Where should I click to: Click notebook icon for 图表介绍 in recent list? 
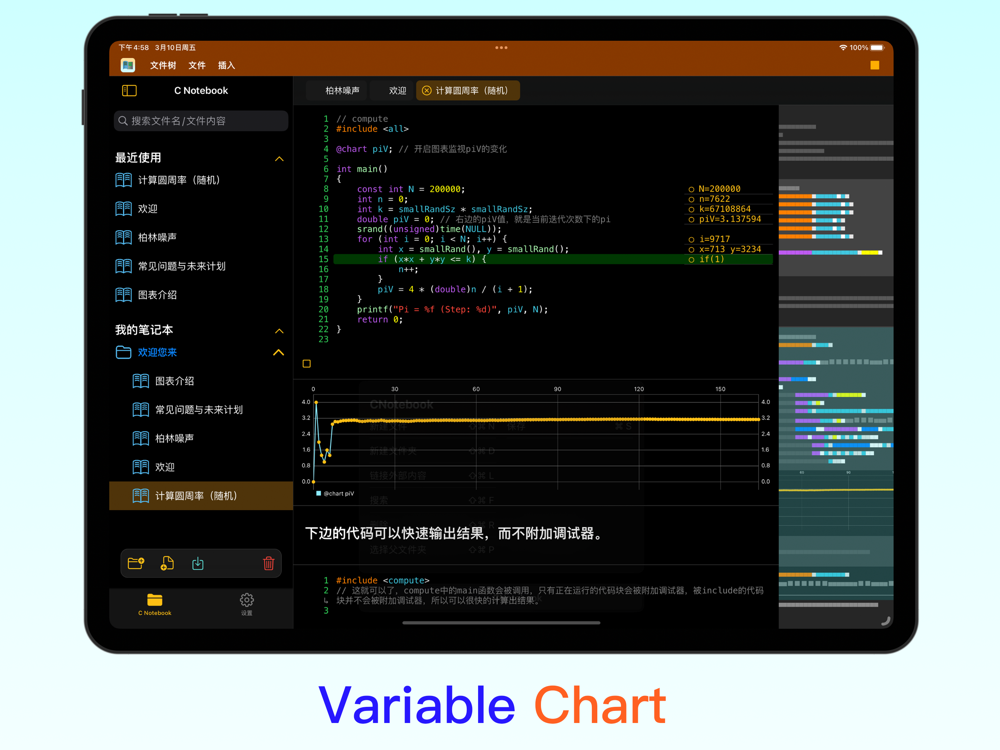pos(124,295)
